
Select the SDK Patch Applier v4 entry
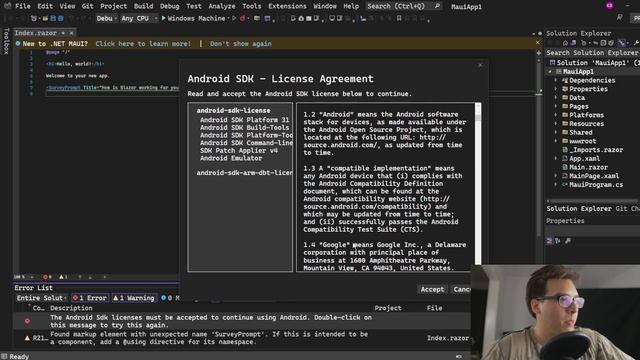click(239, 150)
